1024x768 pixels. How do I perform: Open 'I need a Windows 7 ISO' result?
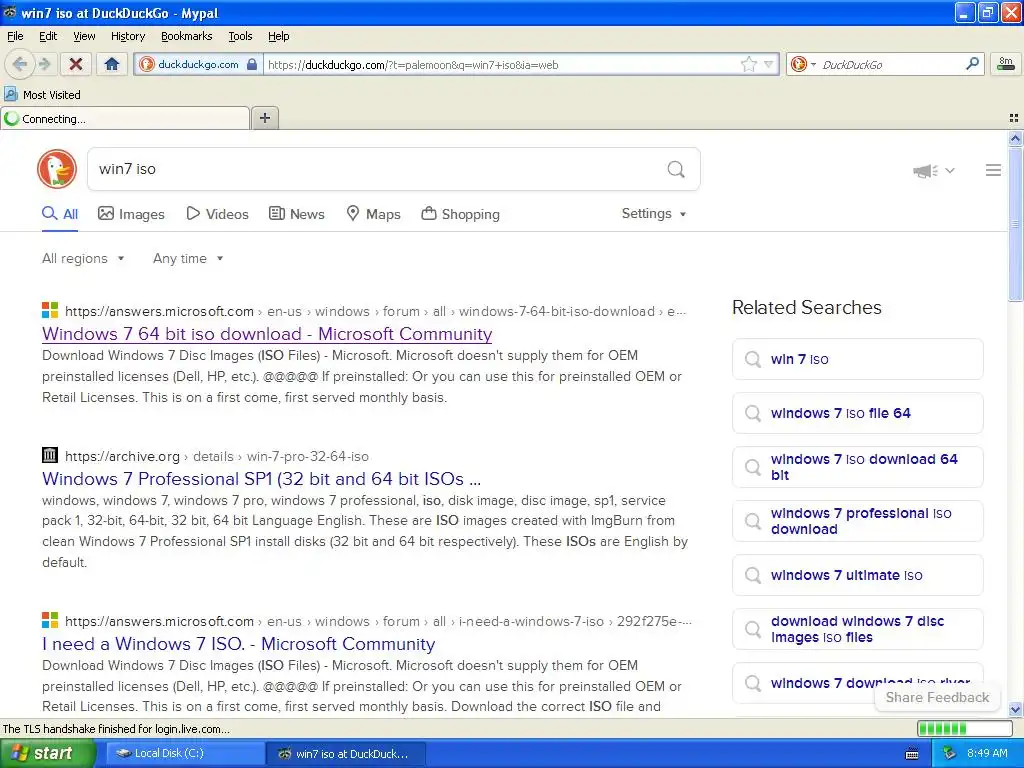(x=238, y=644)
